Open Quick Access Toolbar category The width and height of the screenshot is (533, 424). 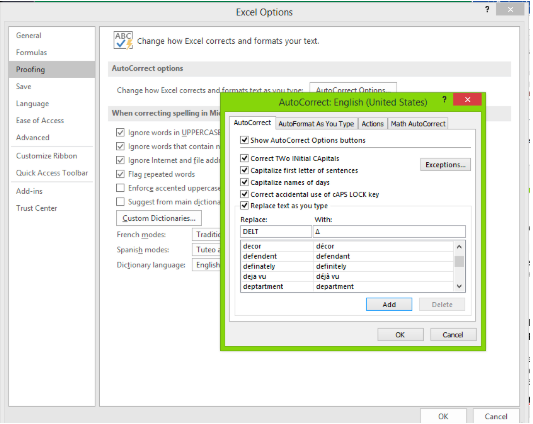click(52, 173)
